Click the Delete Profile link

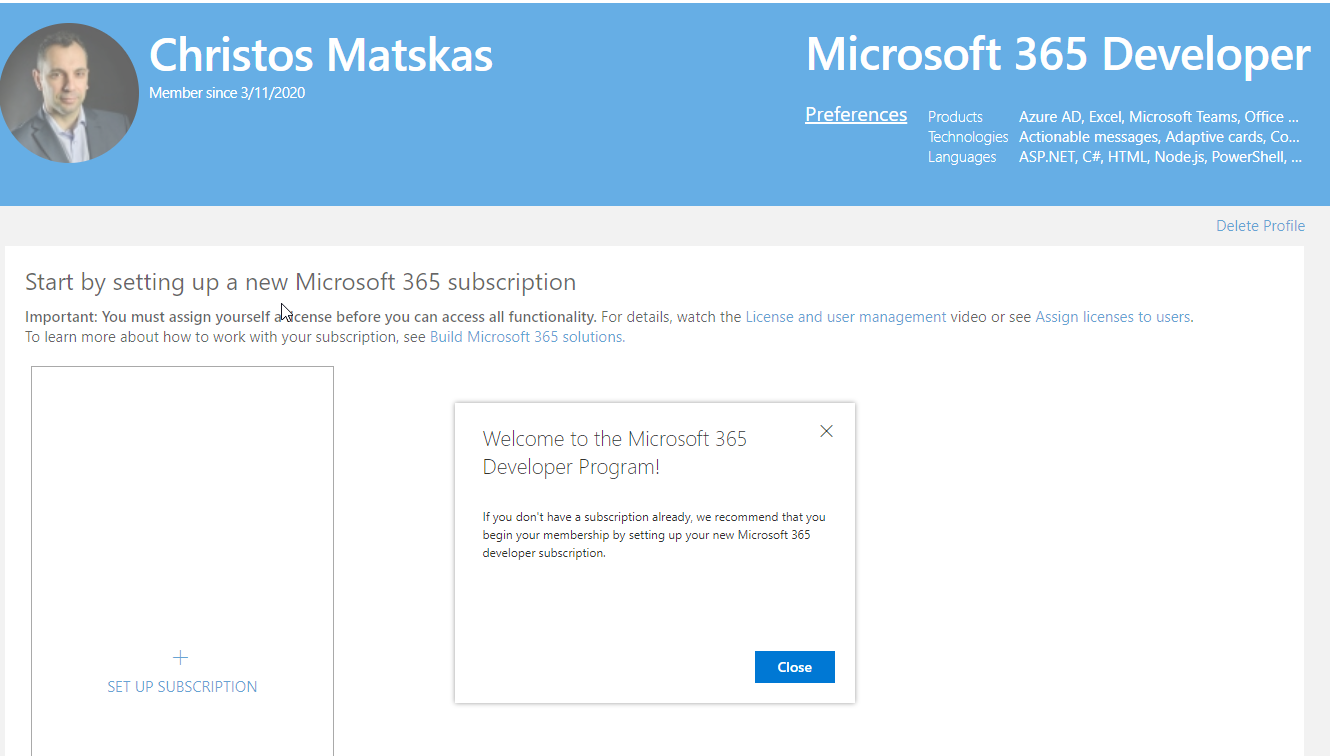(x=1260, y=226)
